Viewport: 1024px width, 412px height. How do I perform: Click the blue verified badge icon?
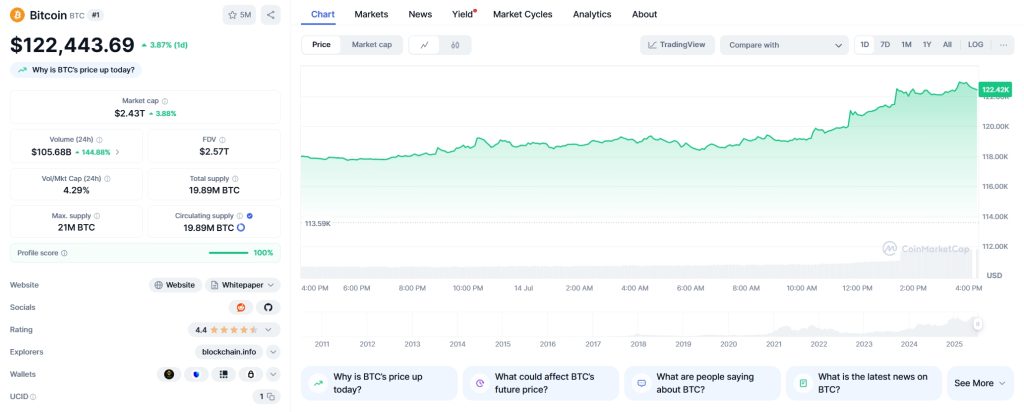pos(250,215)
